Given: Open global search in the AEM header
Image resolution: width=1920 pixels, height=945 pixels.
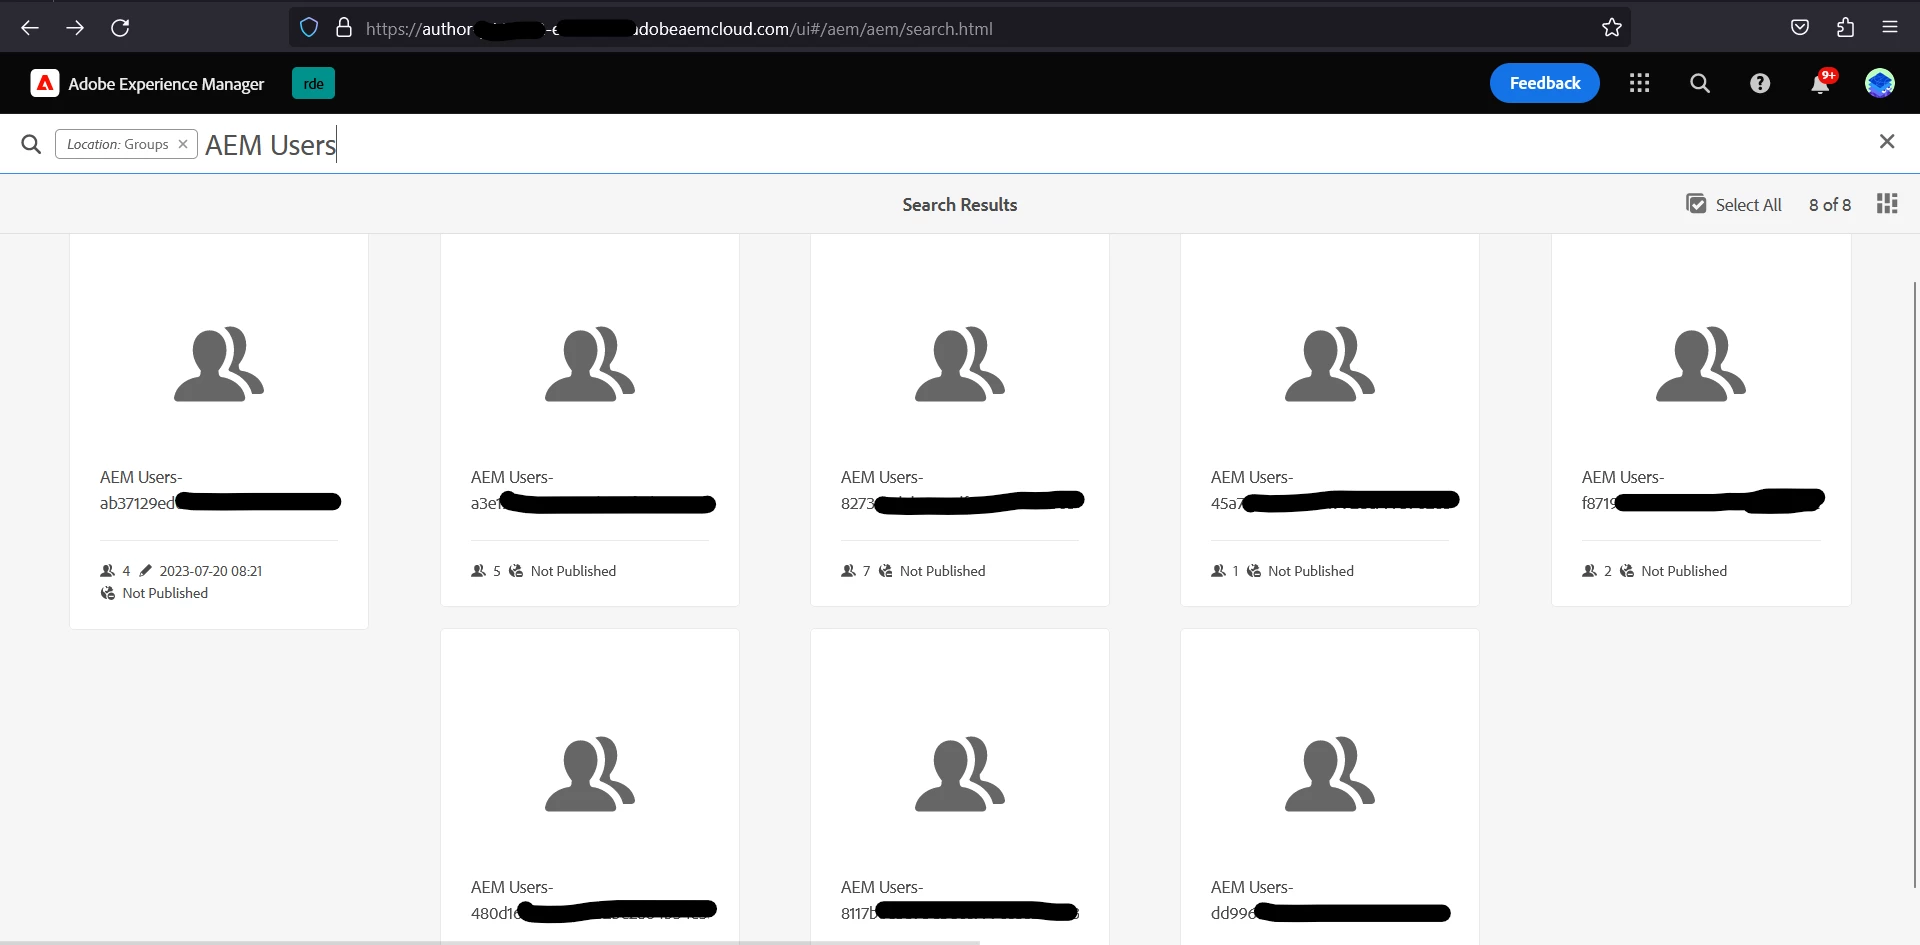Looking at the screenshot, I should coord(1700,83).
